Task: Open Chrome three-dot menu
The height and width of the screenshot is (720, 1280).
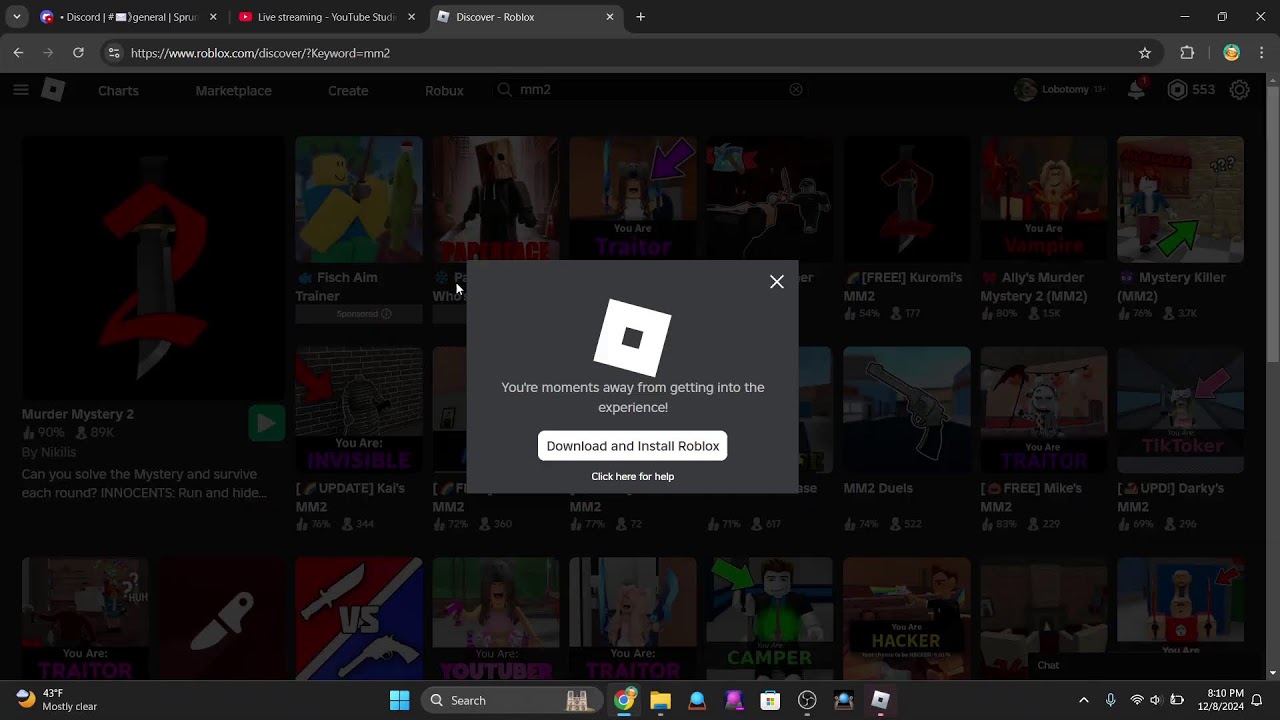Action: tap(1263, 53)
